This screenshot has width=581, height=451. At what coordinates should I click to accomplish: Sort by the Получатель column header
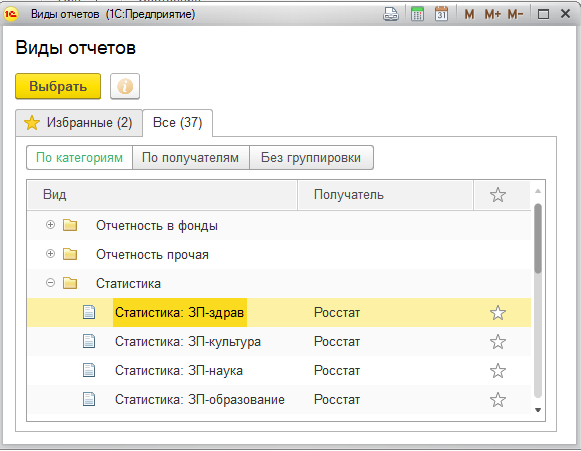(x=385, y=195)
